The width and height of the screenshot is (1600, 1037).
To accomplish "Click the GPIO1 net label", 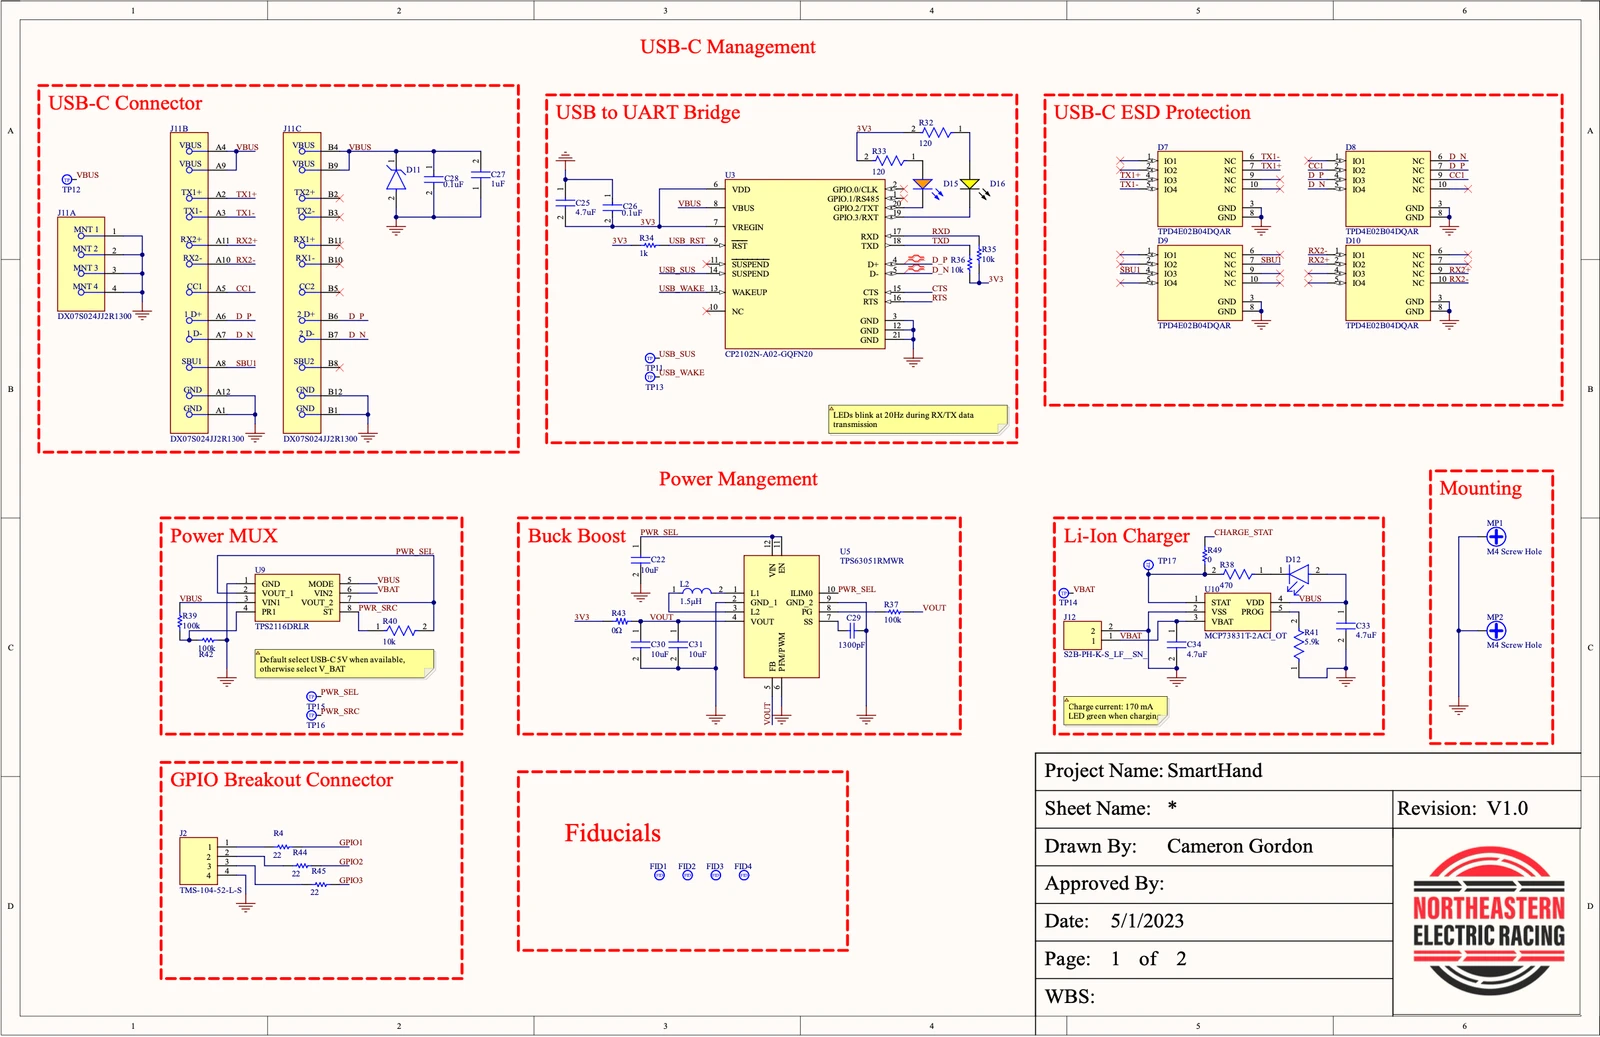I will (351, 843).
